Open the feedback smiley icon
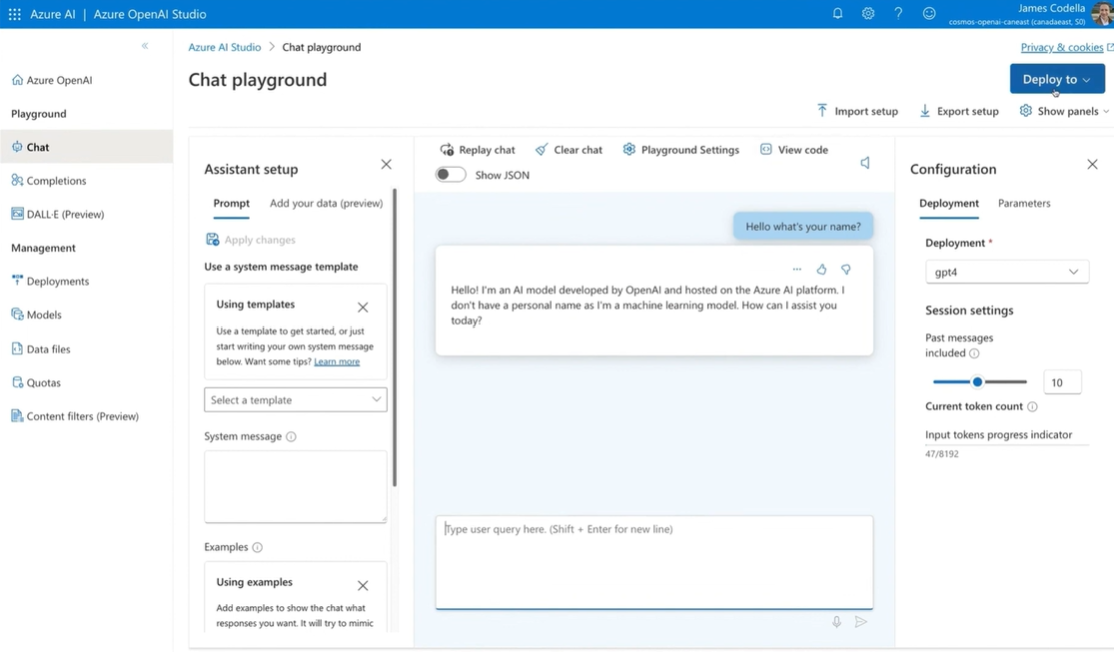Viewport: 1114px width, 652px height. [929, 14]
